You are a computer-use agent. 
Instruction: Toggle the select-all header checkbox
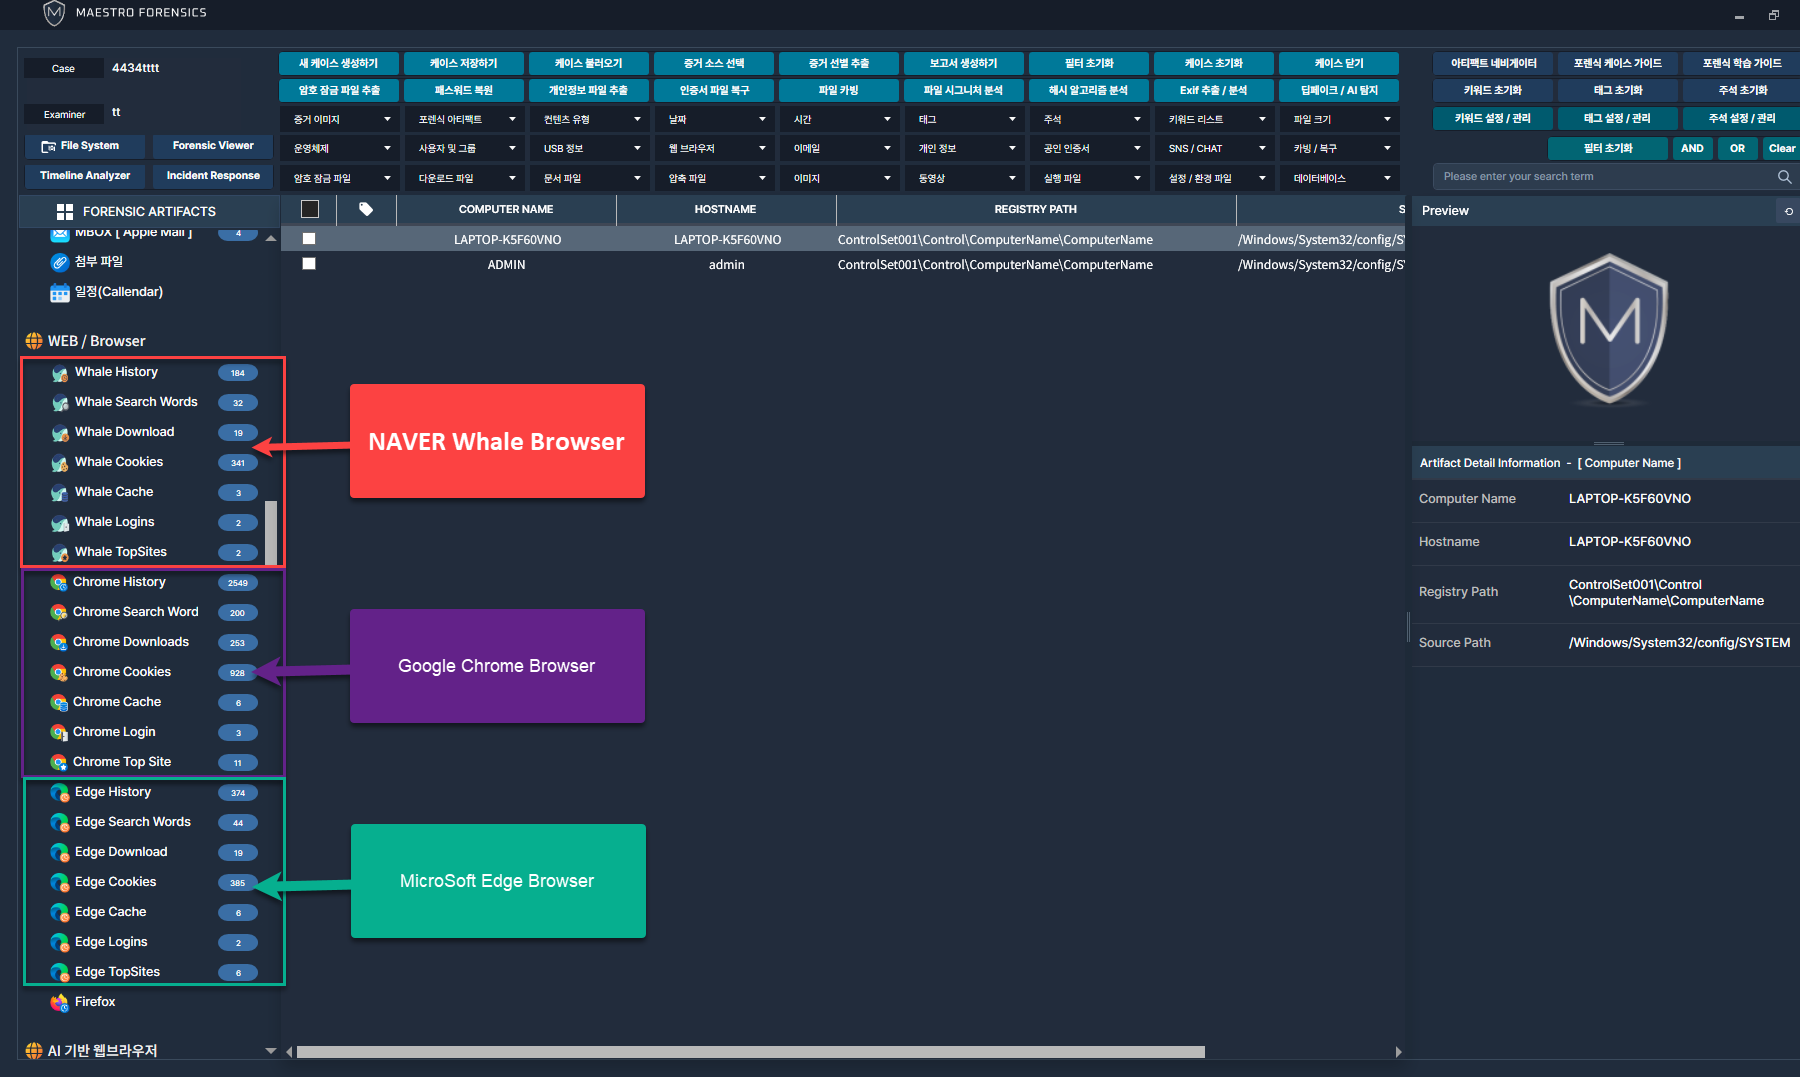pyautogui.click(x=310, y=210)
